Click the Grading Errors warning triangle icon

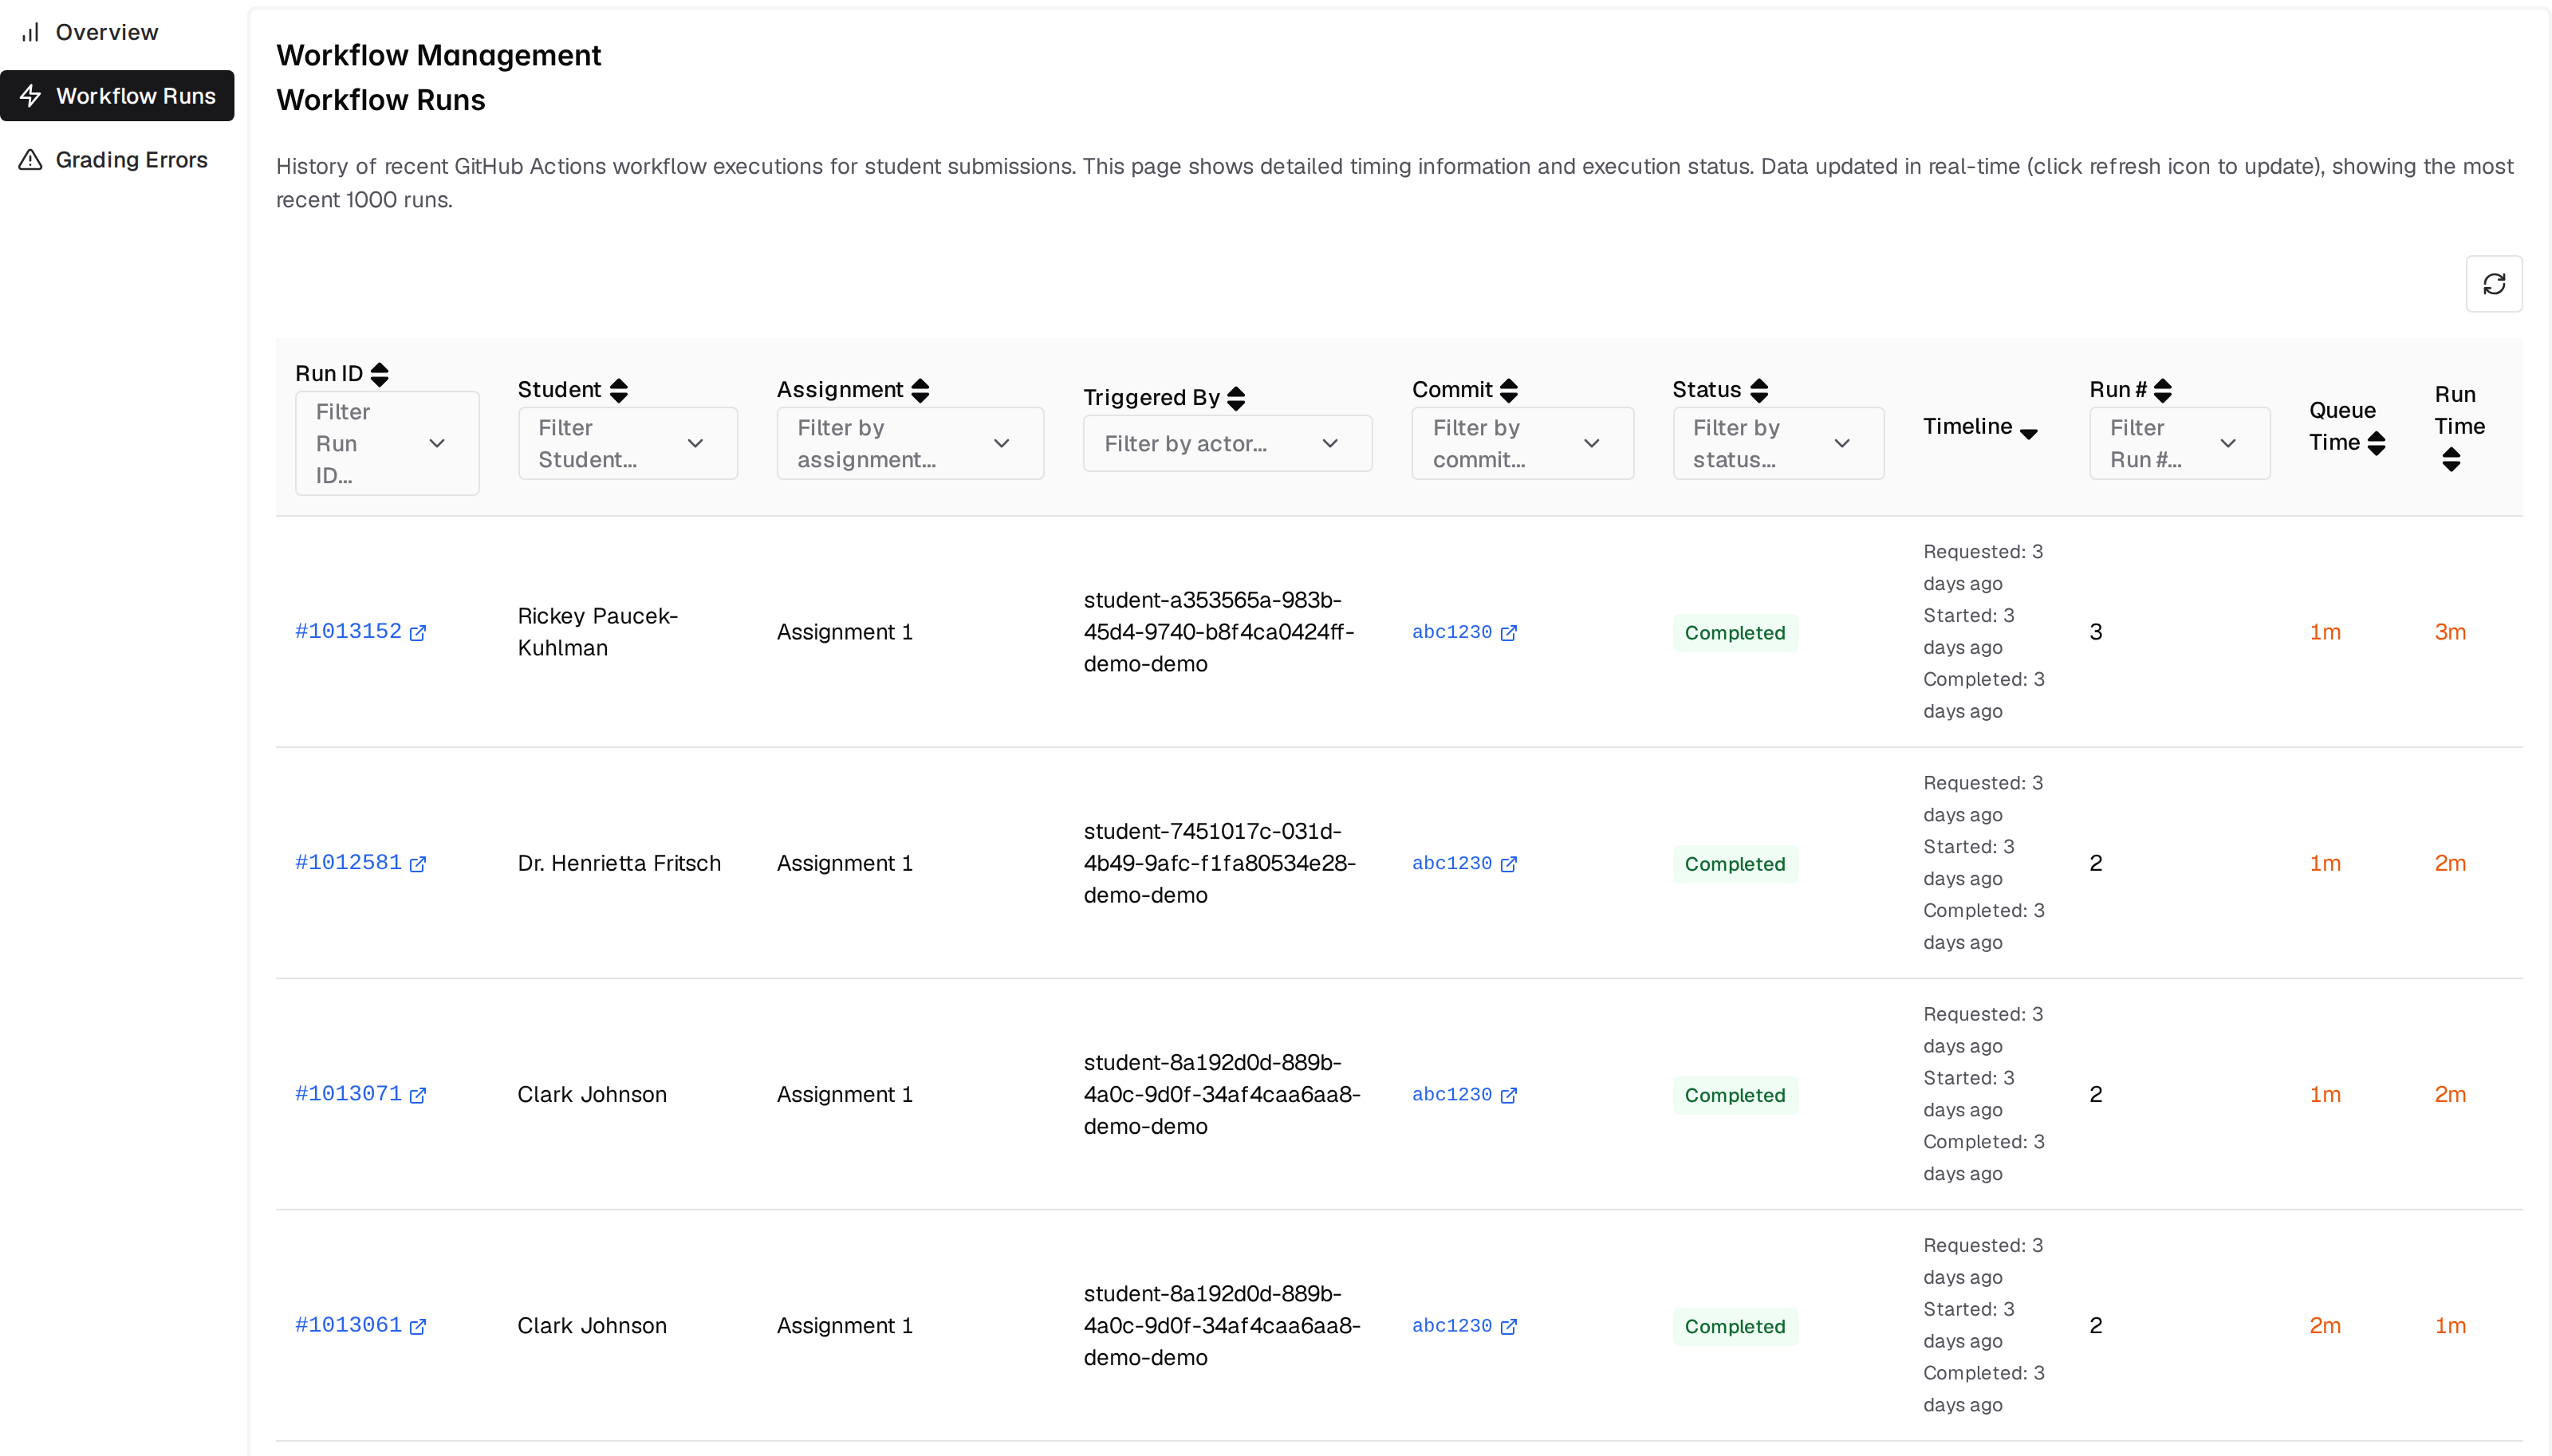pos(31,160)
